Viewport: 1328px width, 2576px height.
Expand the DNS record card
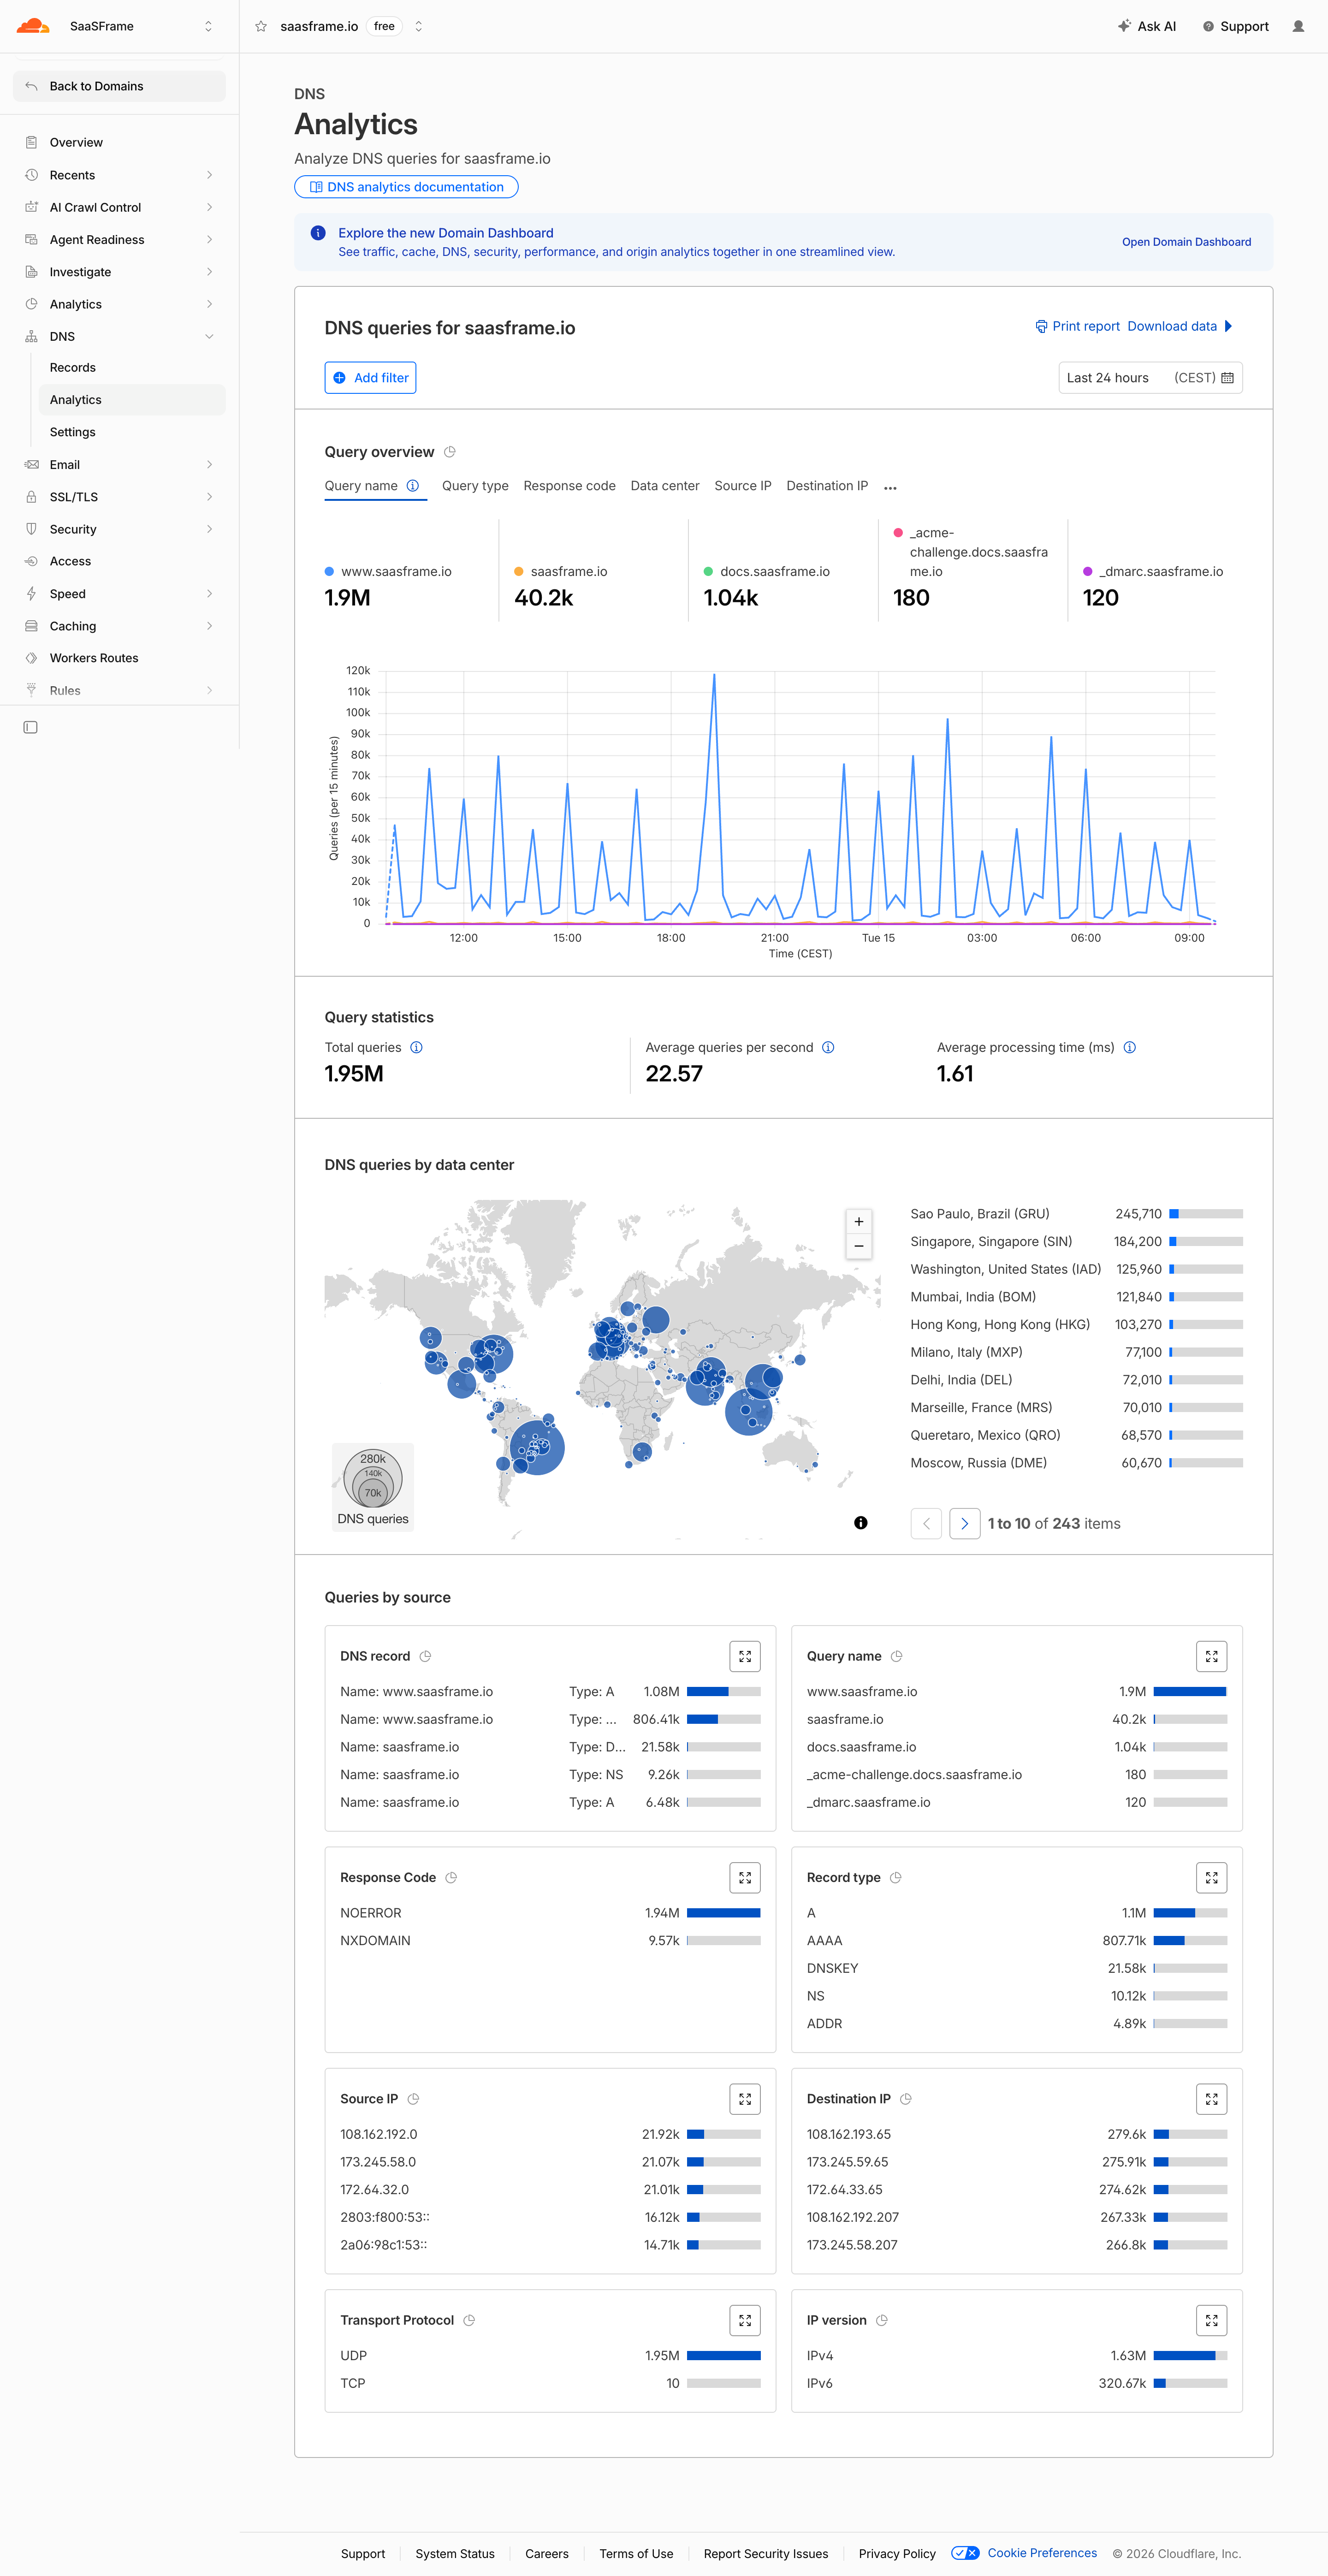pyautogui.click(x=745, y=1656)
